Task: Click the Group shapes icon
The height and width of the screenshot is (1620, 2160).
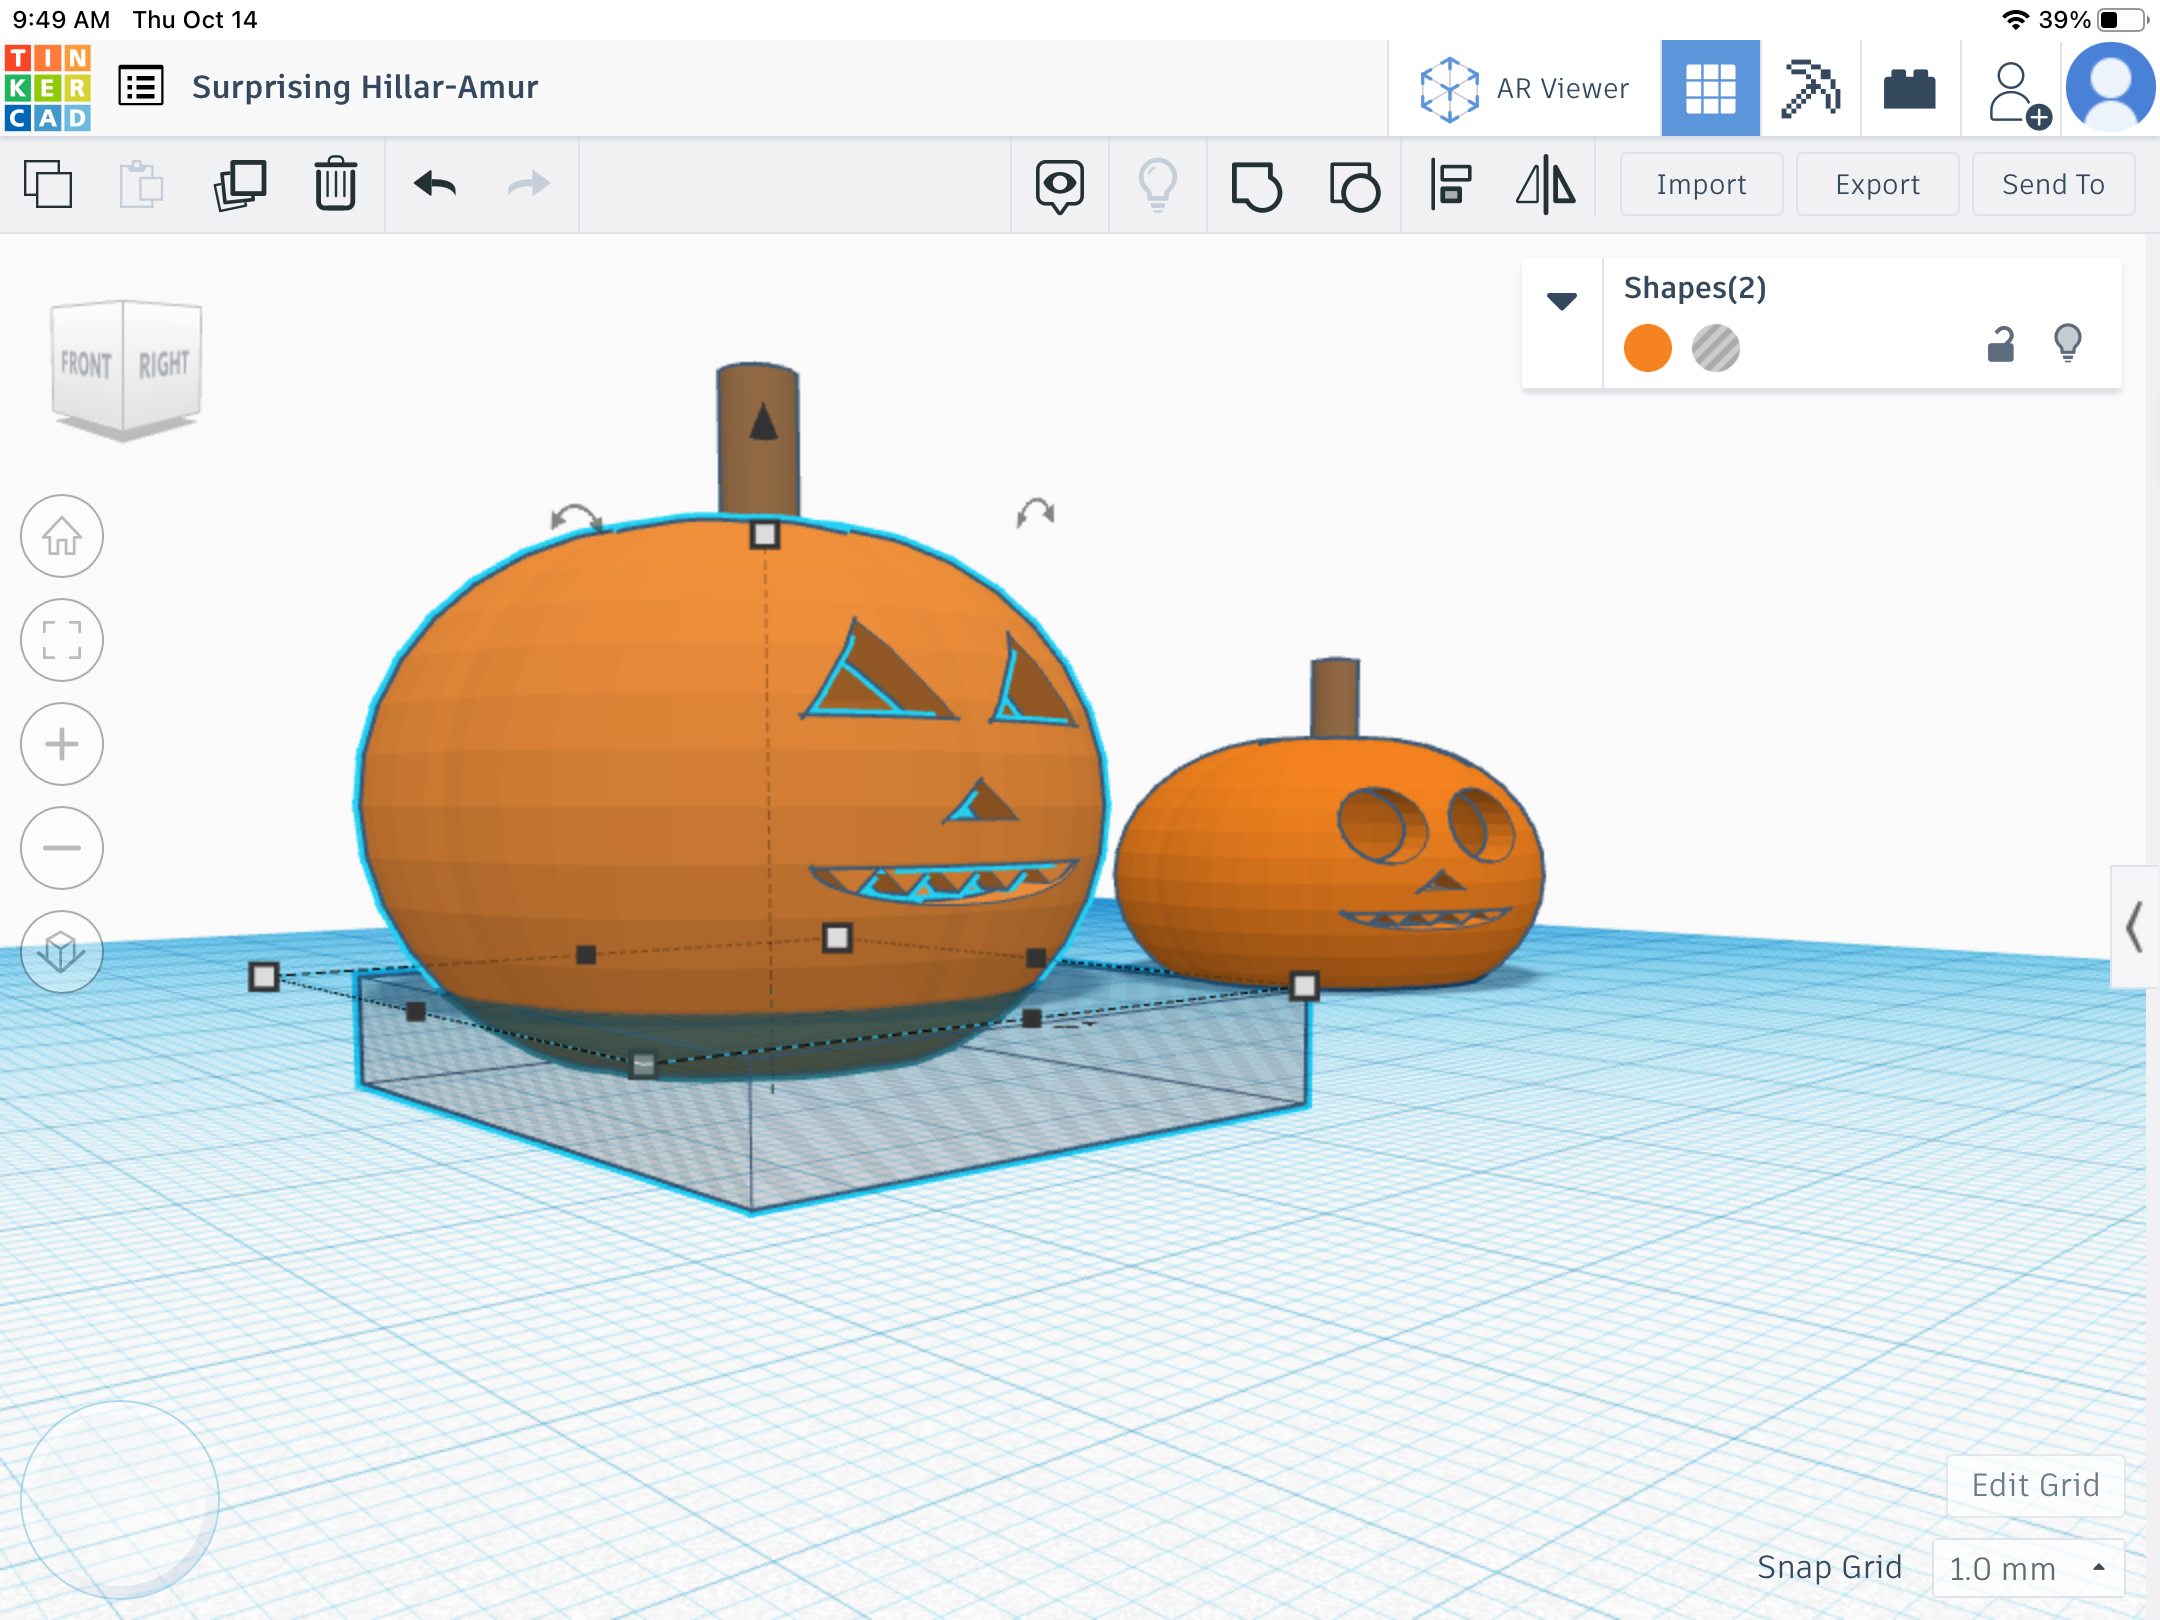Action: 1256,186
